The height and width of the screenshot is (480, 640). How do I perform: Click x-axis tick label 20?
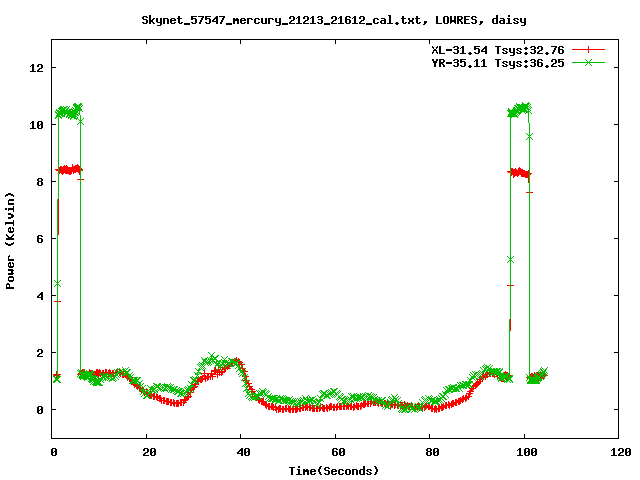(149, 452)
